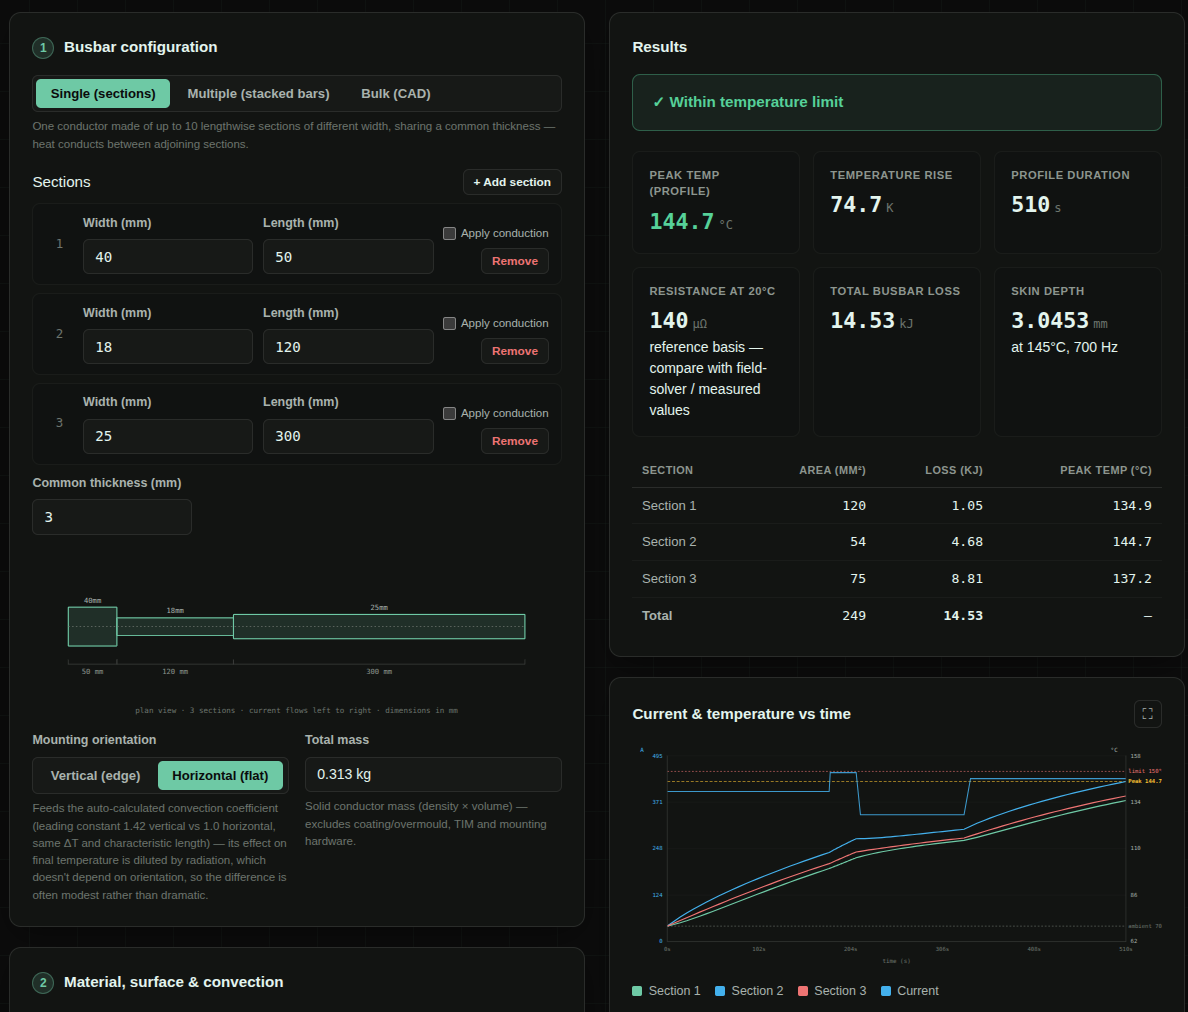1188x1012 pixels.
Task: Click the Section 2 table row label
Action: [668, 542]
